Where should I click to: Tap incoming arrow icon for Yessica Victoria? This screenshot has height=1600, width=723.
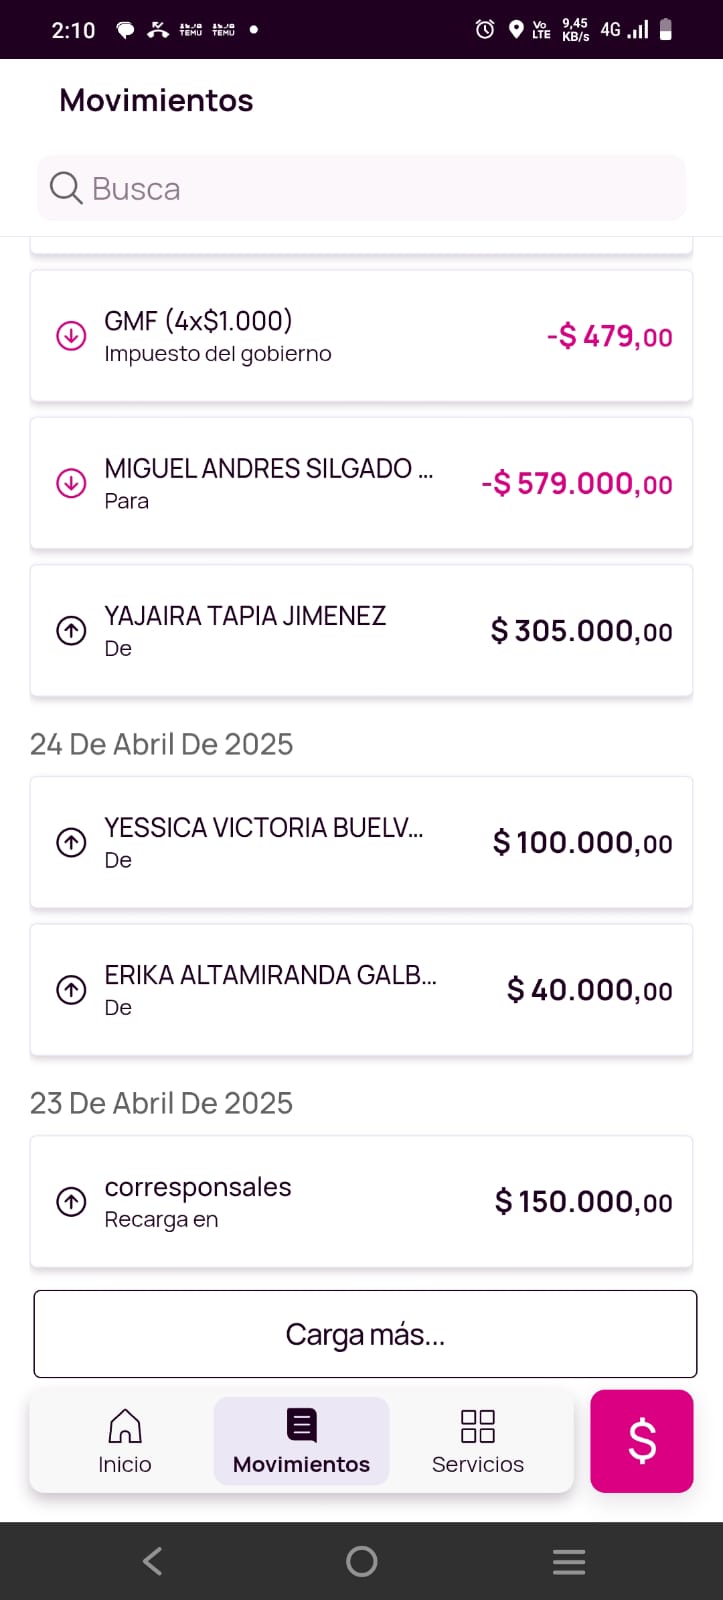(x=71, y=842)
